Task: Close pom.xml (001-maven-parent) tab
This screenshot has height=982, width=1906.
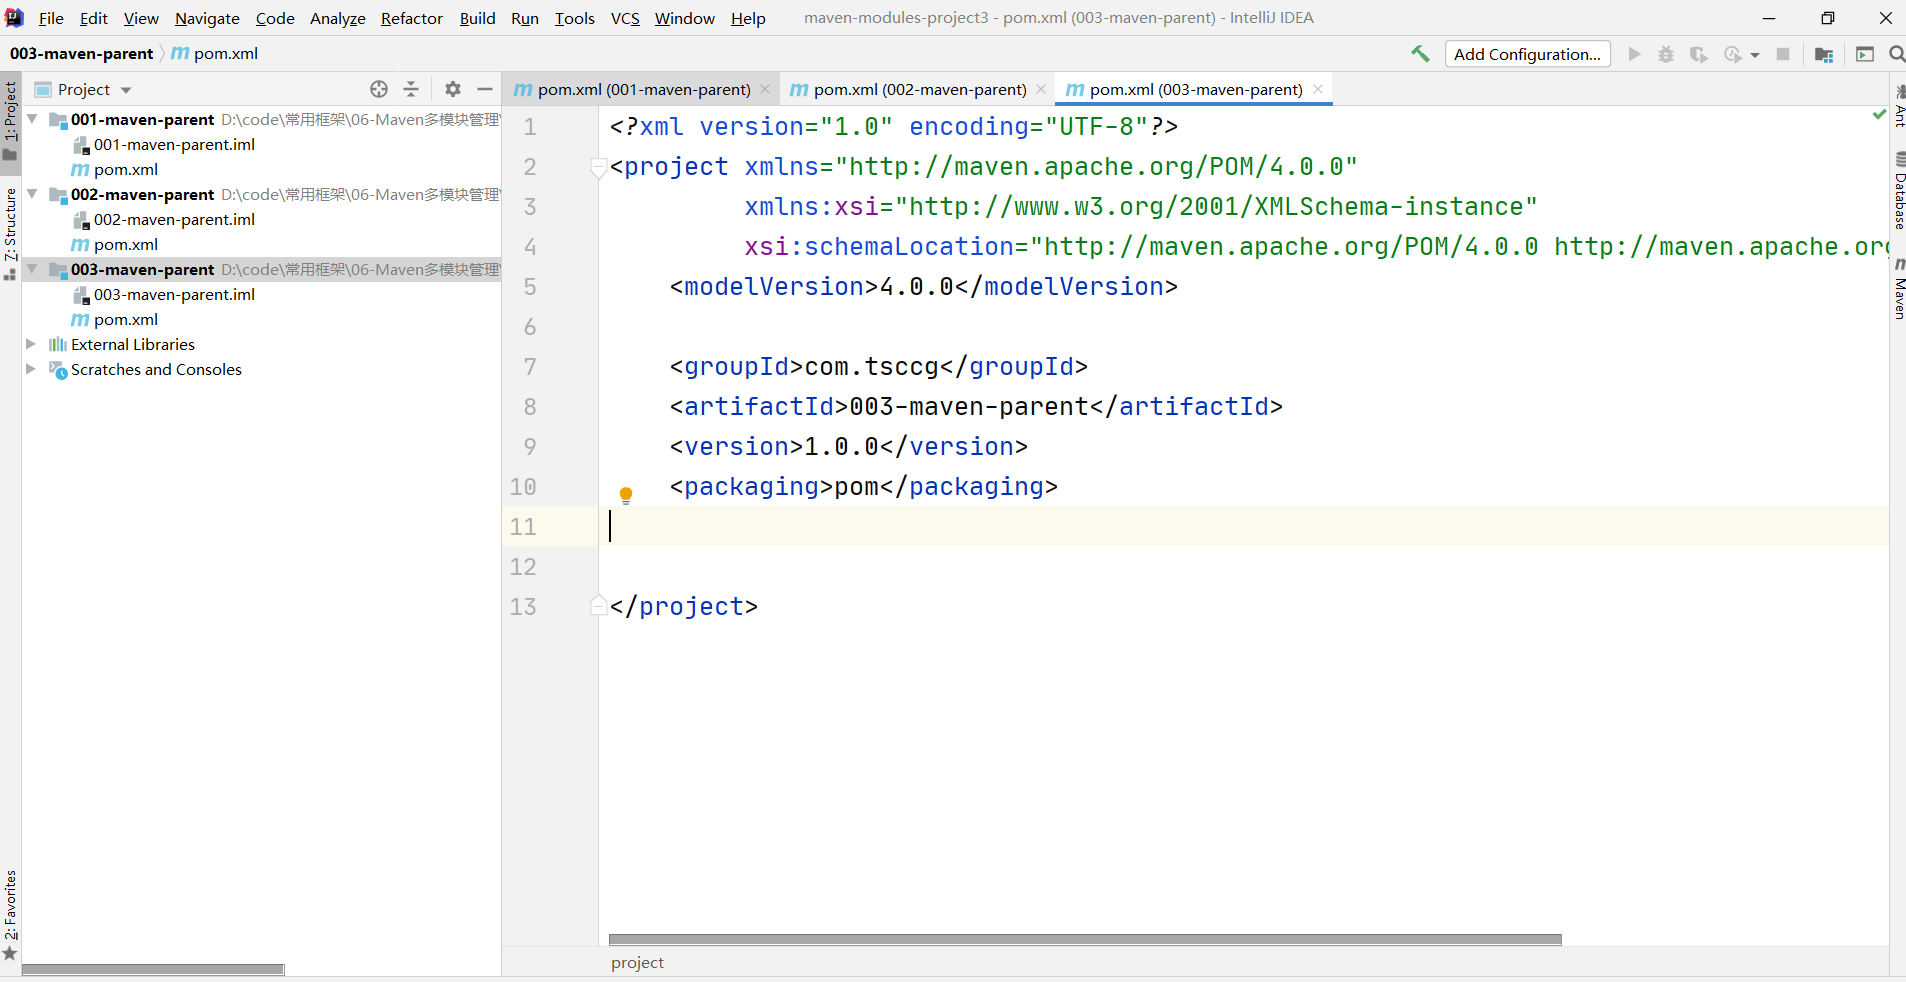Action: pos(765,89)
